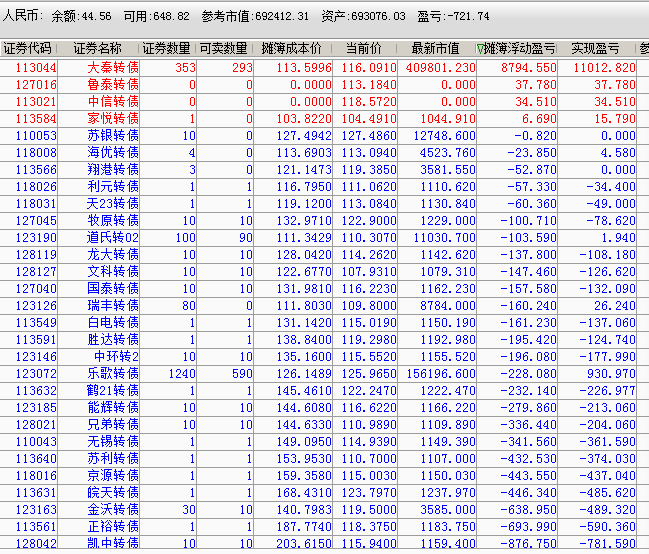
Task: Select the 龙大转债 row
Action: (x=324, y=254)
